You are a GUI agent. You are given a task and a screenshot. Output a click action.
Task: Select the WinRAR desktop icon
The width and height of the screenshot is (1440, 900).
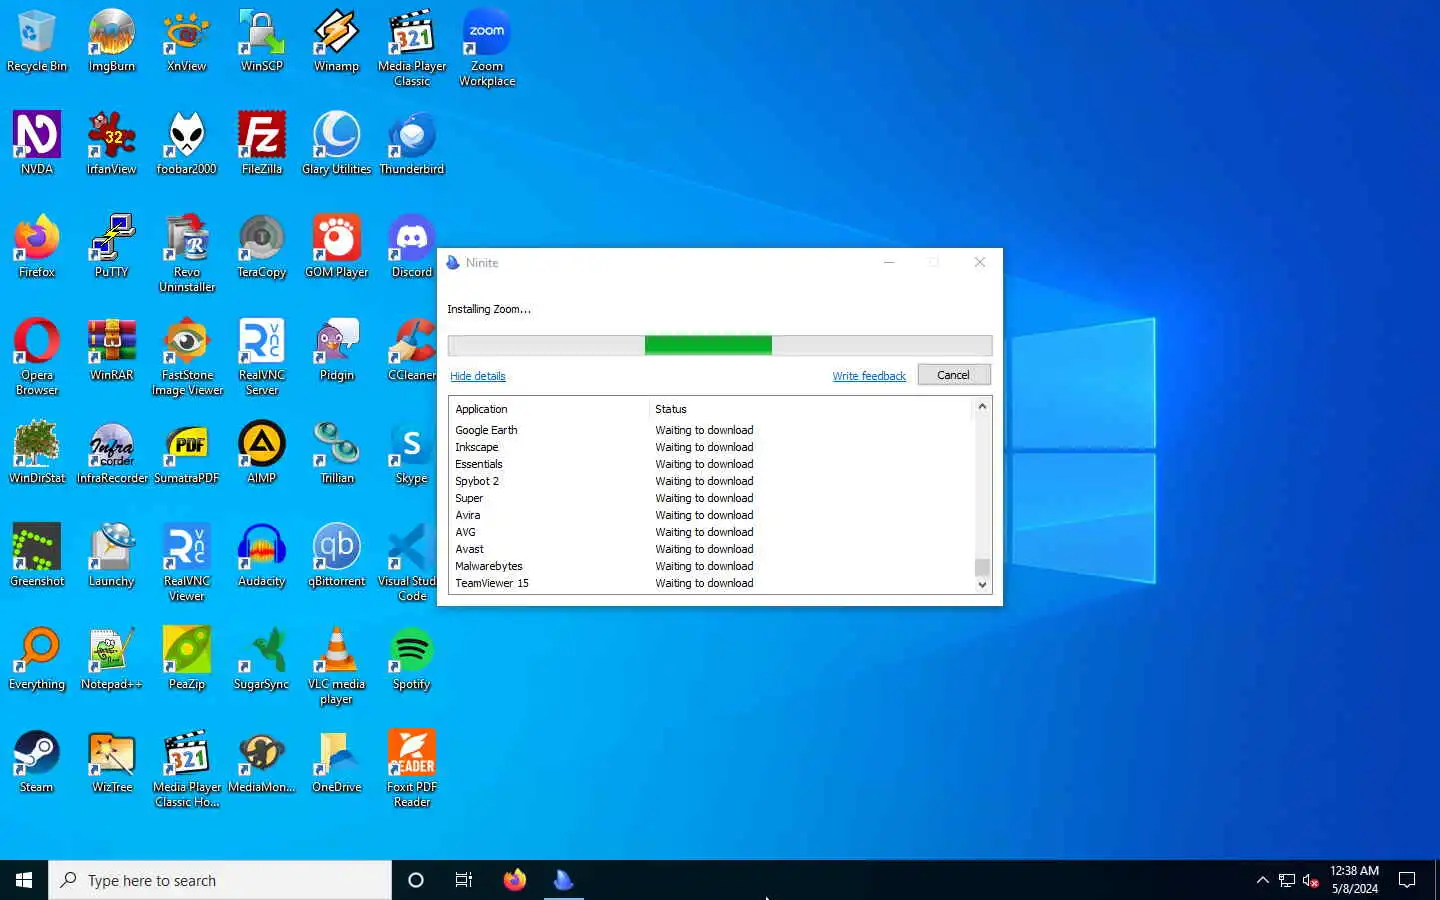pos(111,349)
